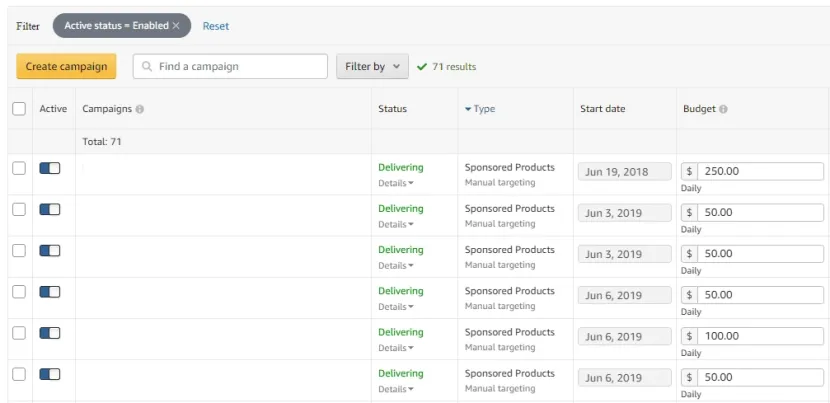The width and height of the screenshot is (830, 403).
Task: Click the info icon beside Campaigns header
Action: pos(139,109)
